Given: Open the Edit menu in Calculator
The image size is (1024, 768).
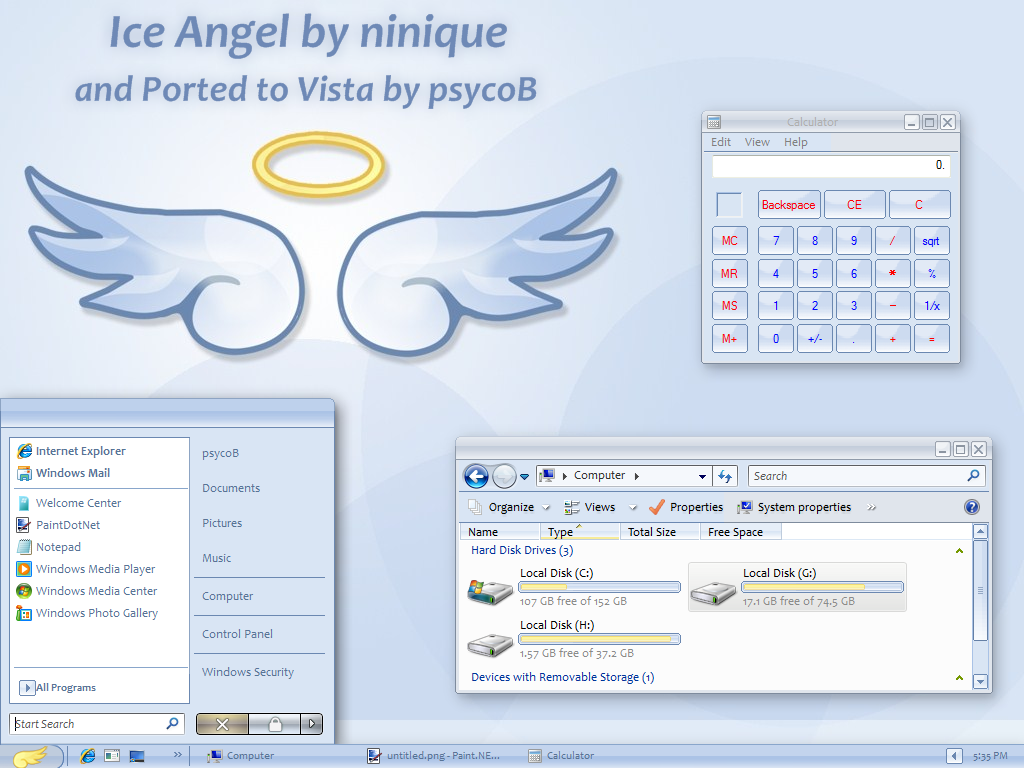Looking at the screenshot, I should 720,142.
